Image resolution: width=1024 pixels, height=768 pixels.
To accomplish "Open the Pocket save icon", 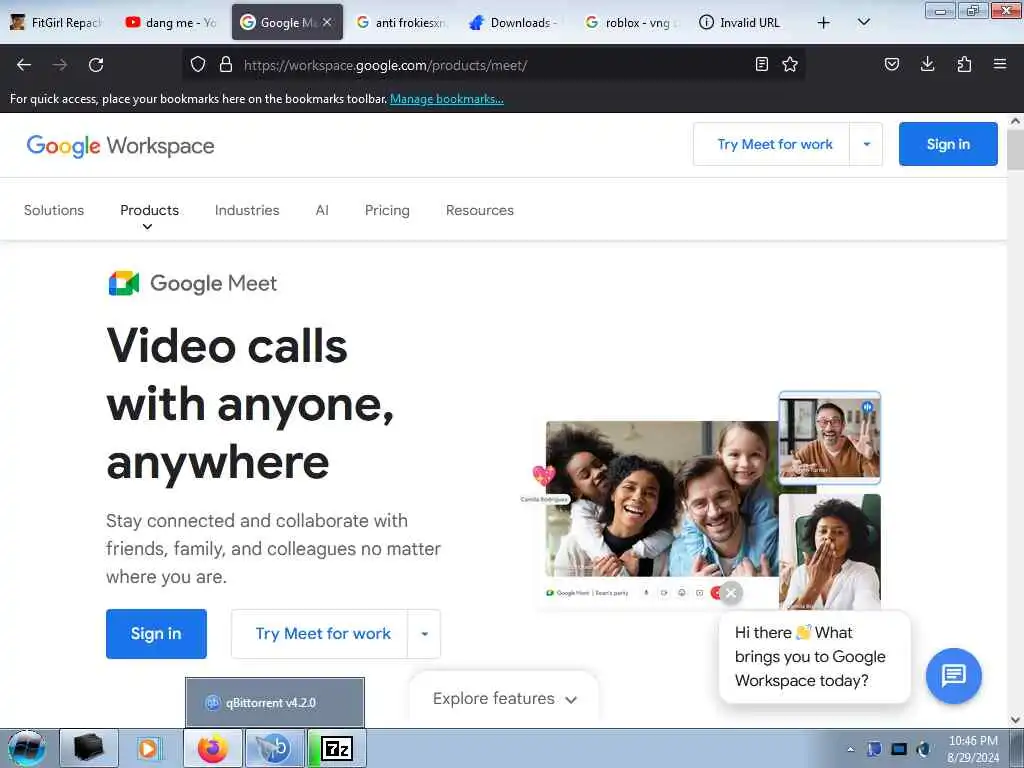I will 891,64.
